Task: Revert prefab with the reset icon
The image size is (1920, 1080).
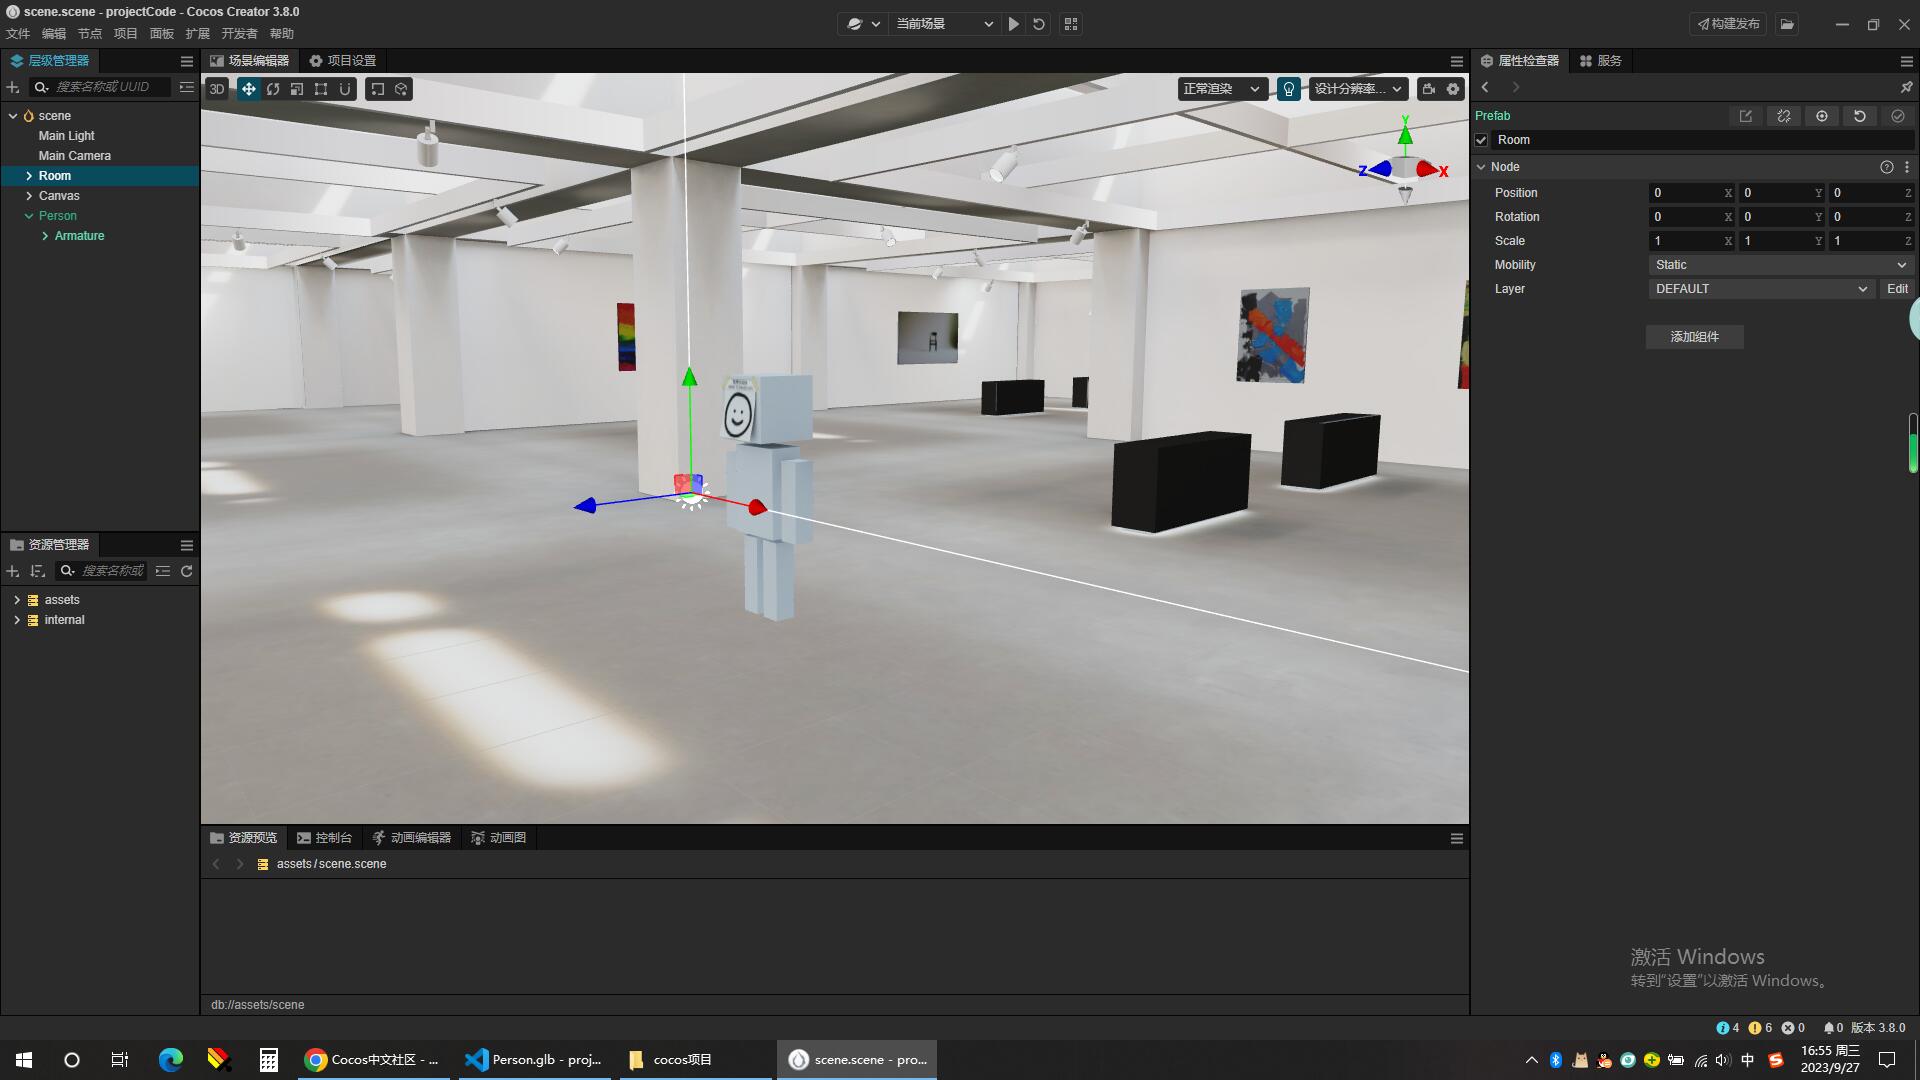Action: [x=1859, y=116]
